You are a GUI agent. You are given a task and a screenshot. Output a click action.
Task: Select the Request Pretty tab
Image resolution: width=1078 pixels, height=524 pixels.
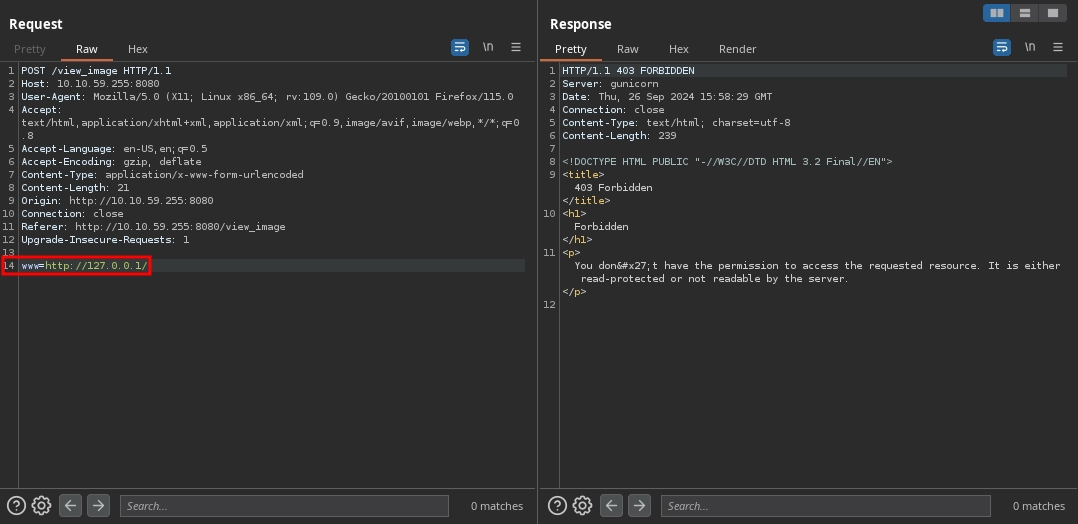[x=30, y=49]
